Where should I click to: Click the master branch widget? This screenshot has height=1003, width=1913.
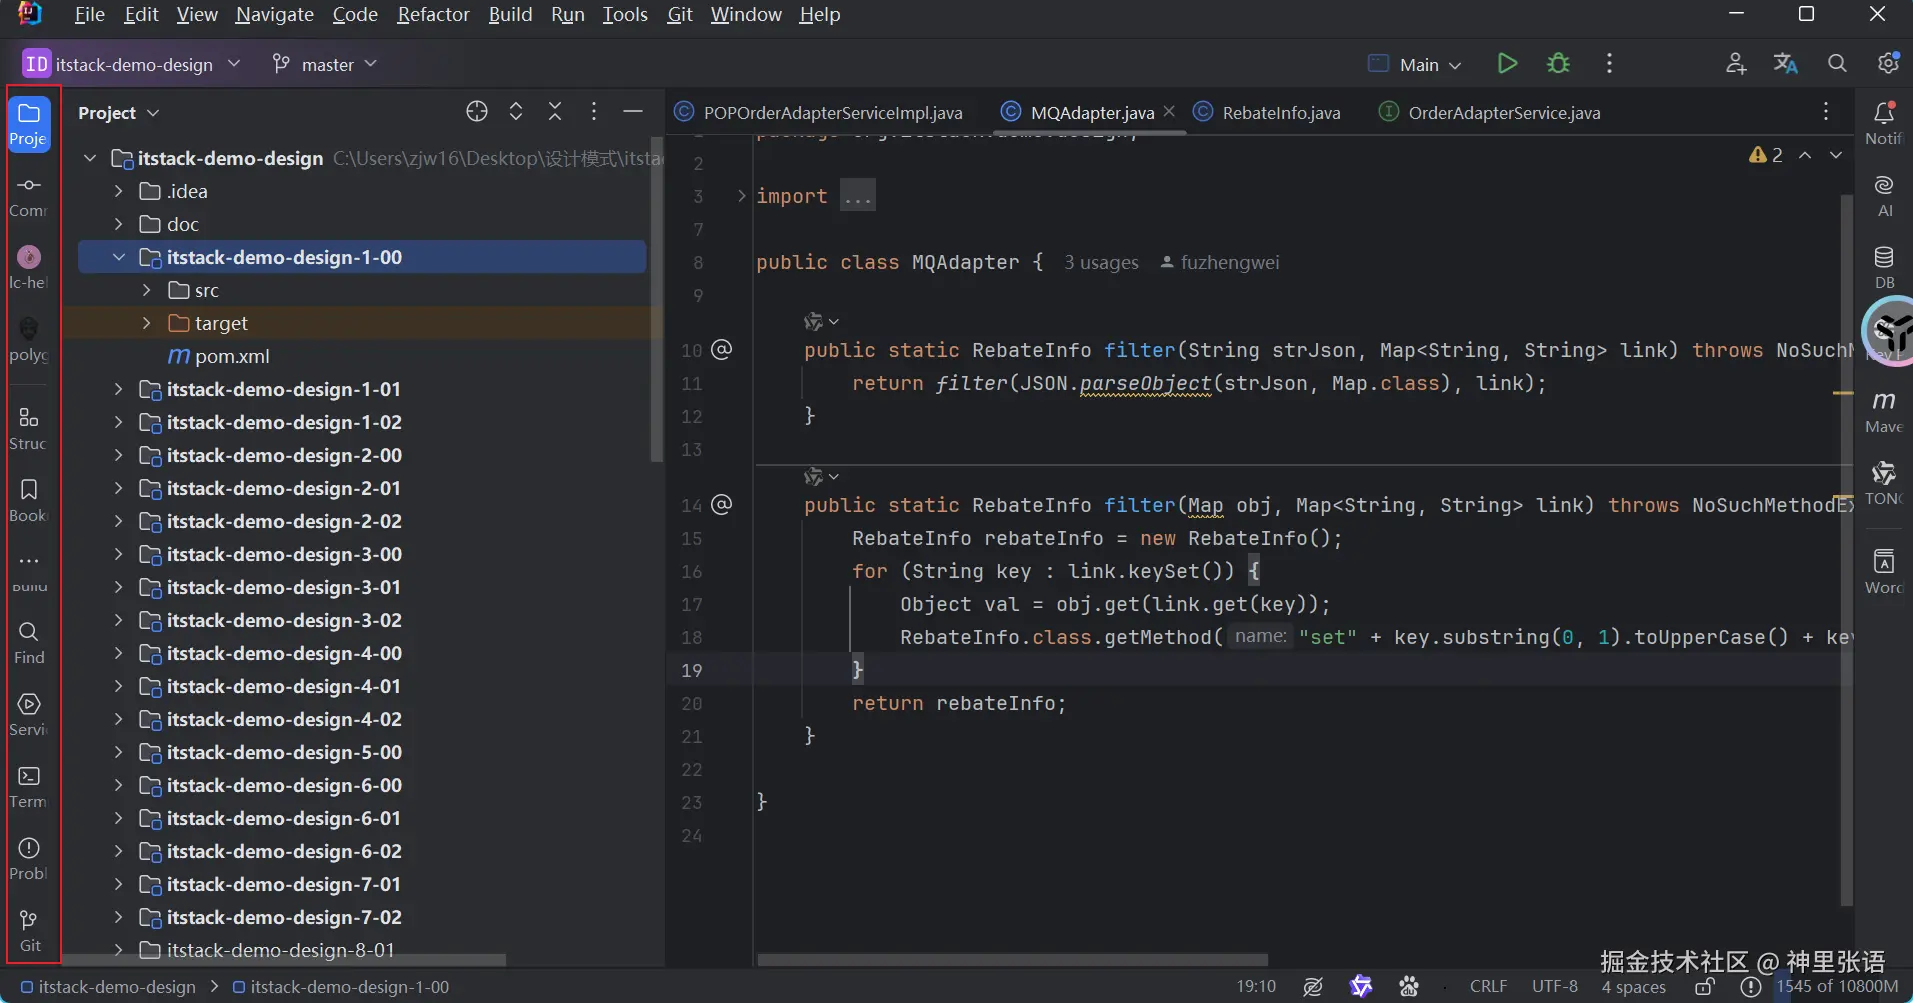click(x=326, y=64)
